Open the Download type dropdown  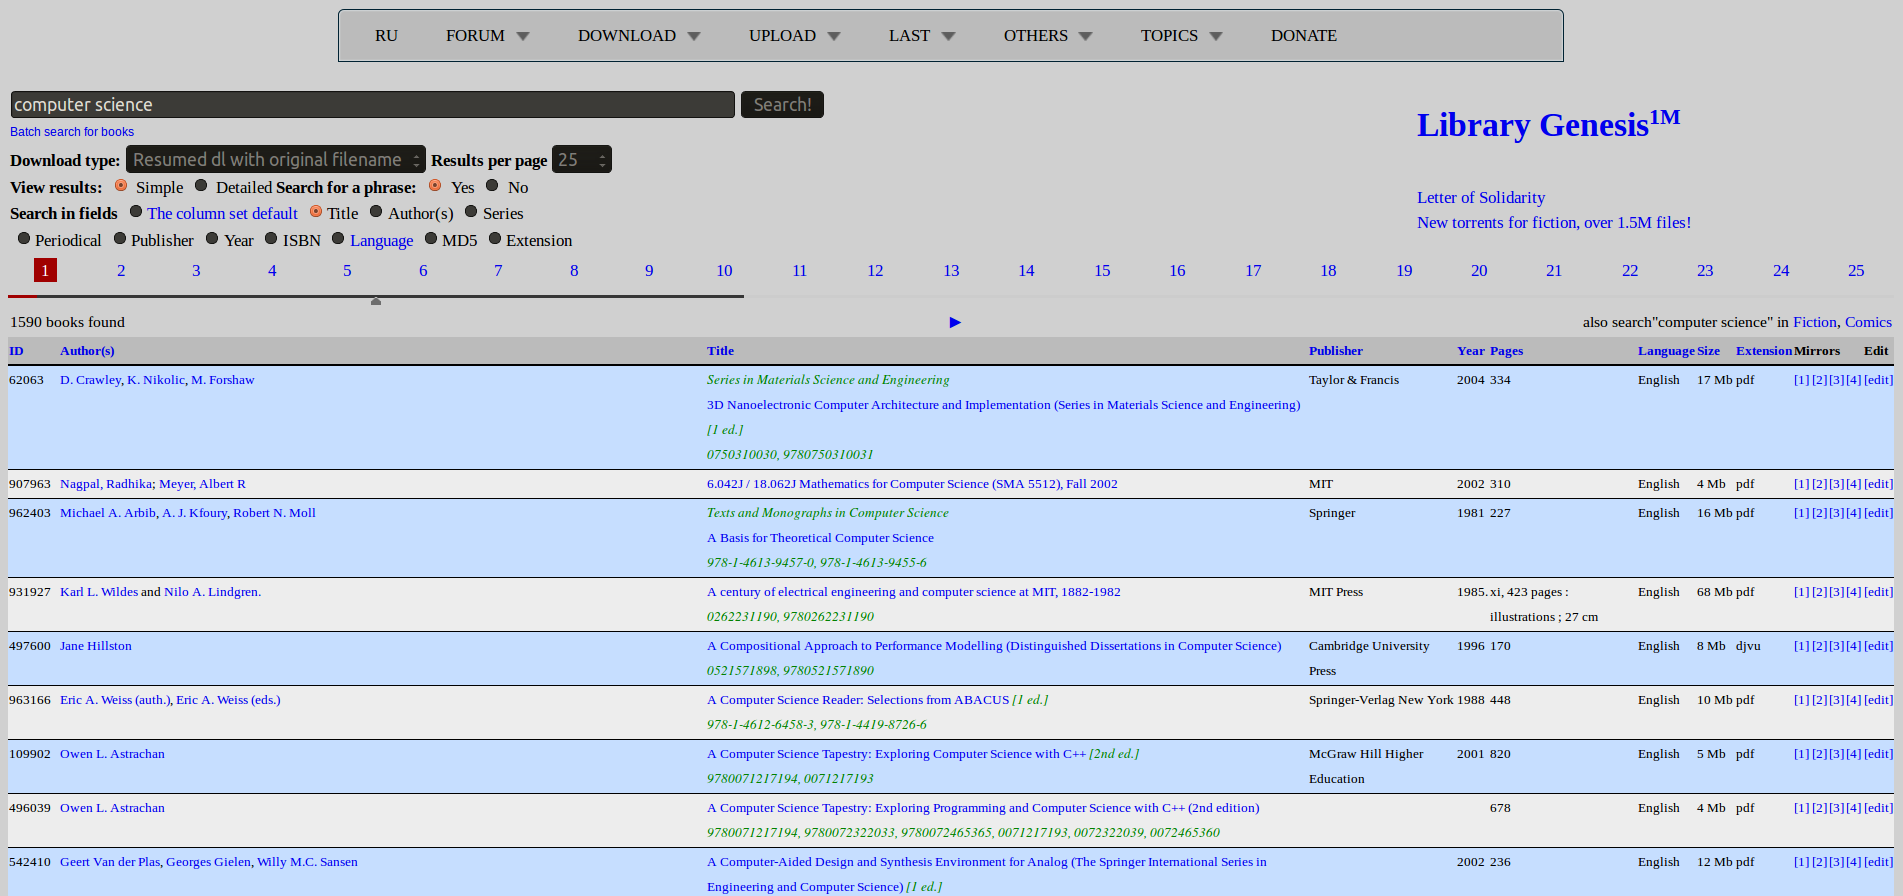275,160
